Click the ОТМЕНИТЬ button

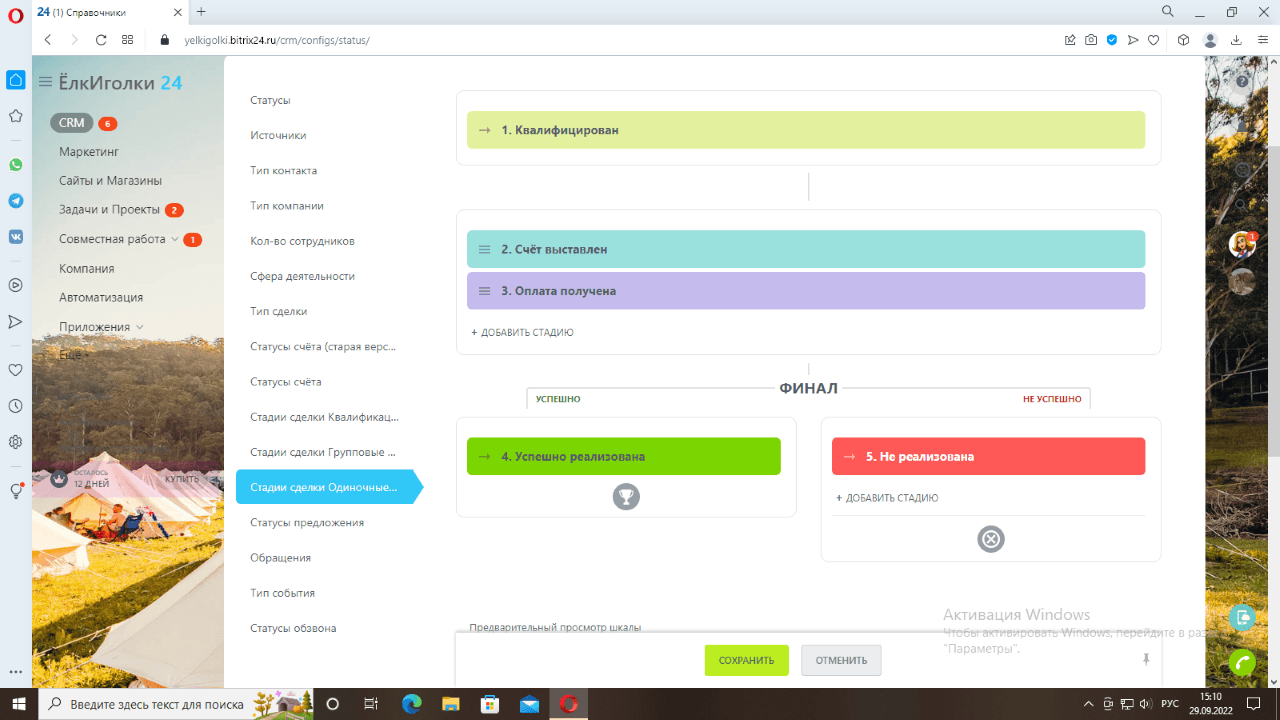pyautogui.click(x=841, y=661)
